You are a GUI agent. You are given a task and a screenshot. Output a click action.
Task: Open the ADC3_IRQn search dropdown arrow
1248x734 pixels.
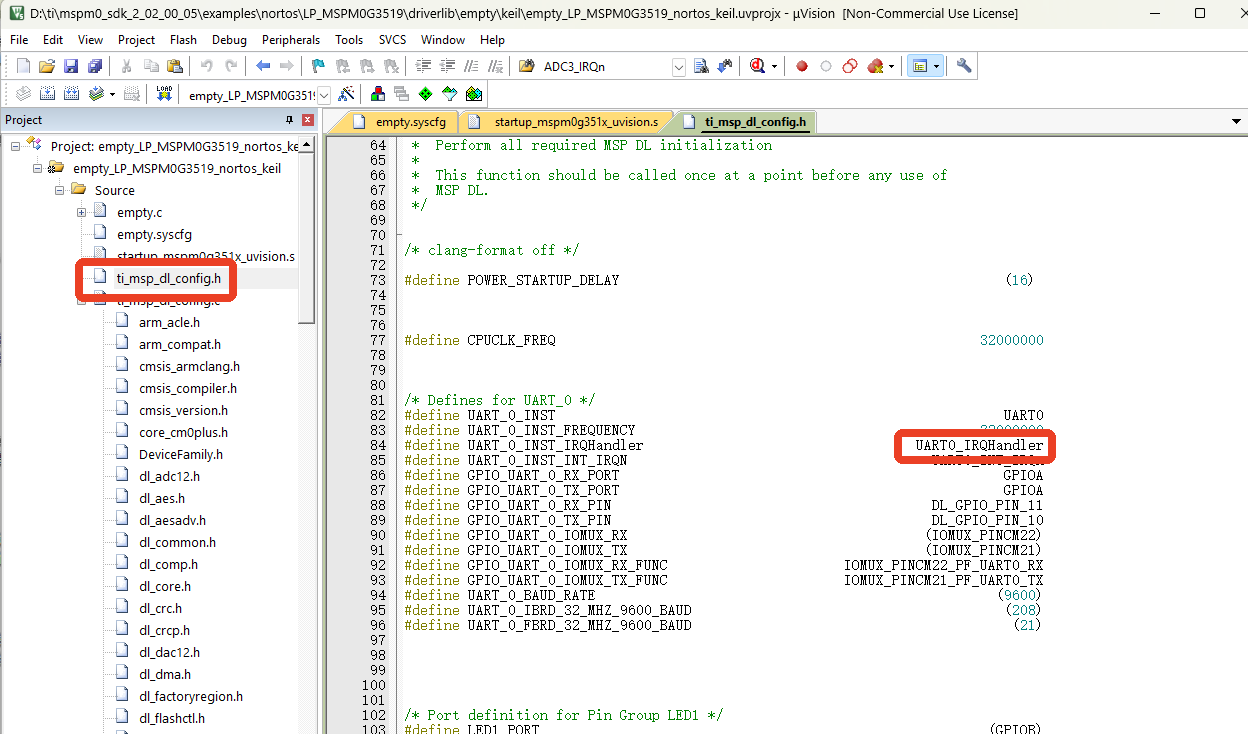[679, 66]
